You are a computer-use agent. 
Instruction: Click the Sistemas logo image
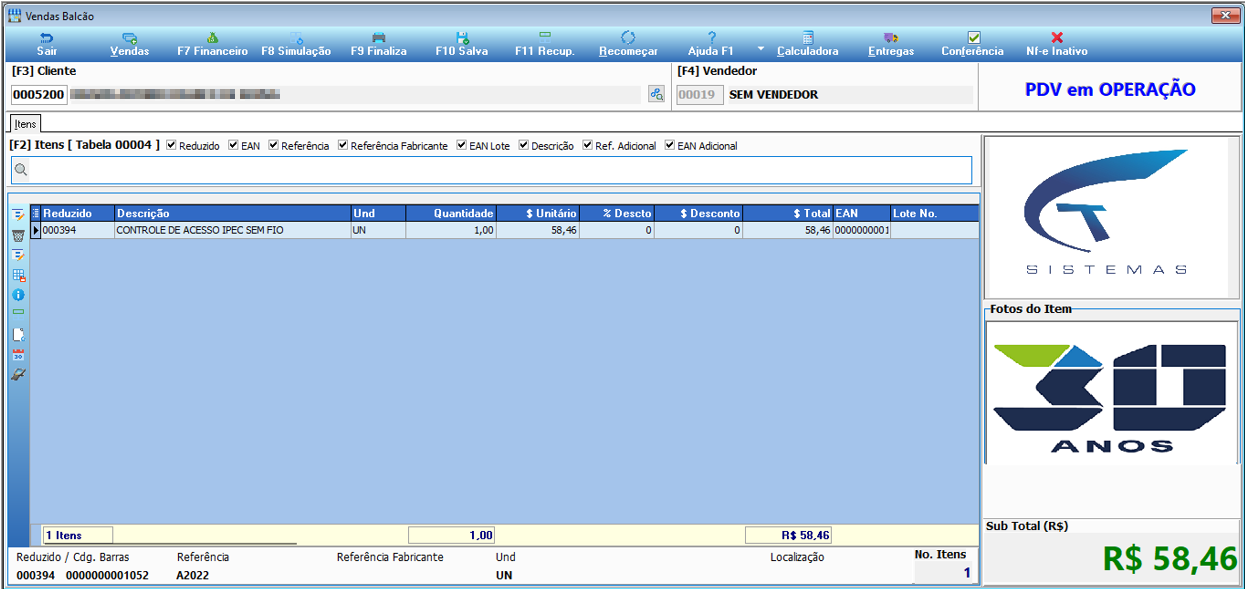(1106, 217)
